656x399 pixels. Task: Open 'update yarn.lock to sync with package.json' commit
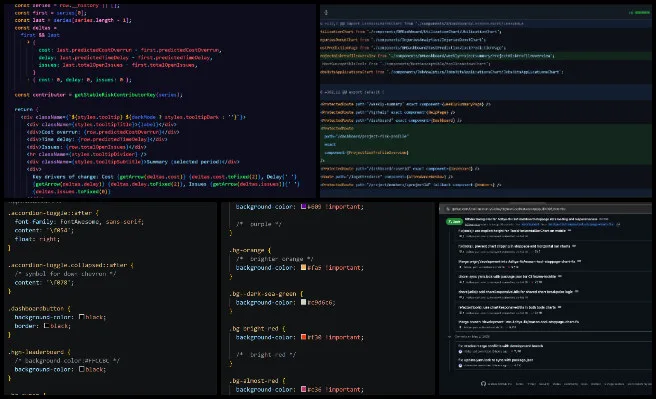click(495, 360)
